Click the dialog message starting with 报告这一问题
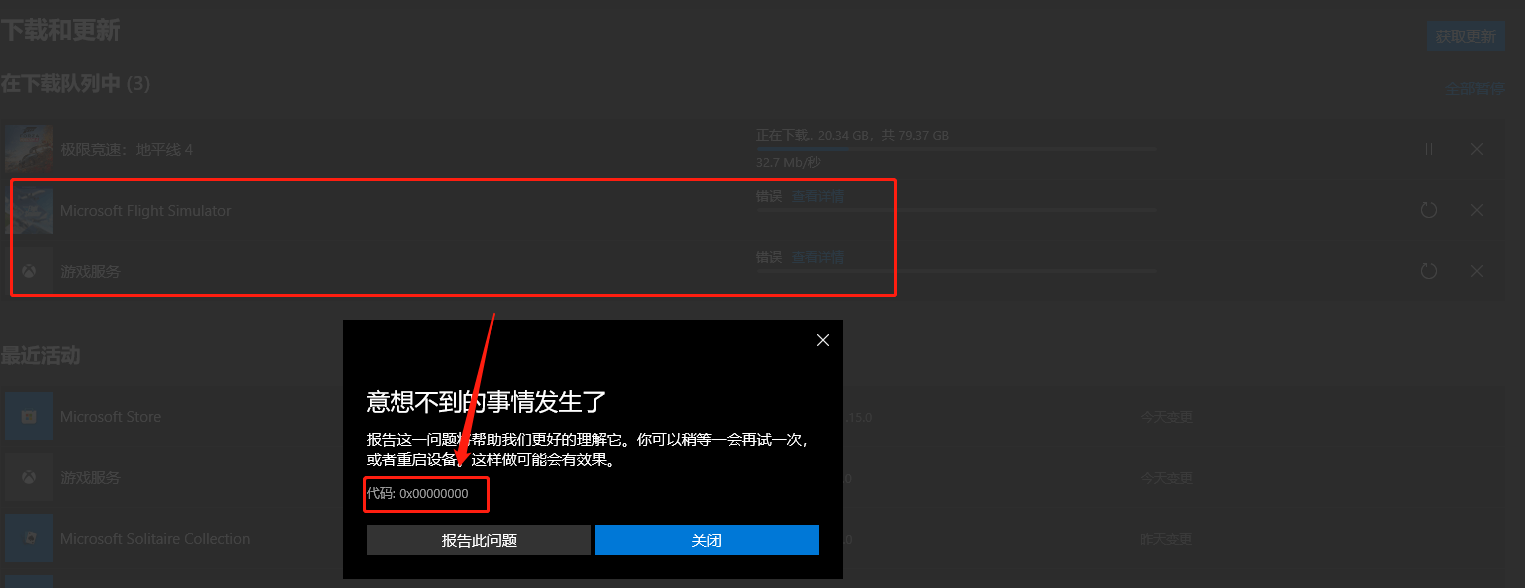This screenshot has width=1525, height=588. click(x=588, y=450)
